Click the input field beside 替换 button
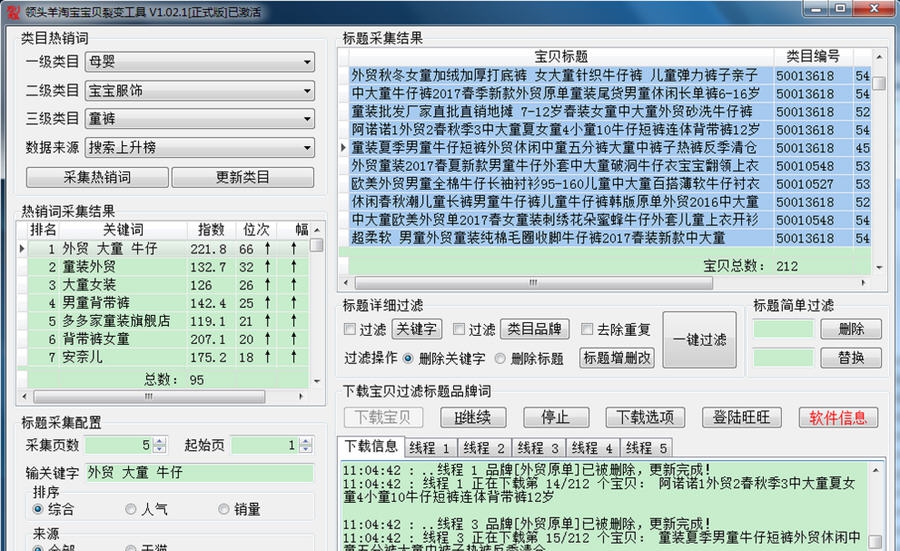The image size is (900, 551). pos(783,358)
